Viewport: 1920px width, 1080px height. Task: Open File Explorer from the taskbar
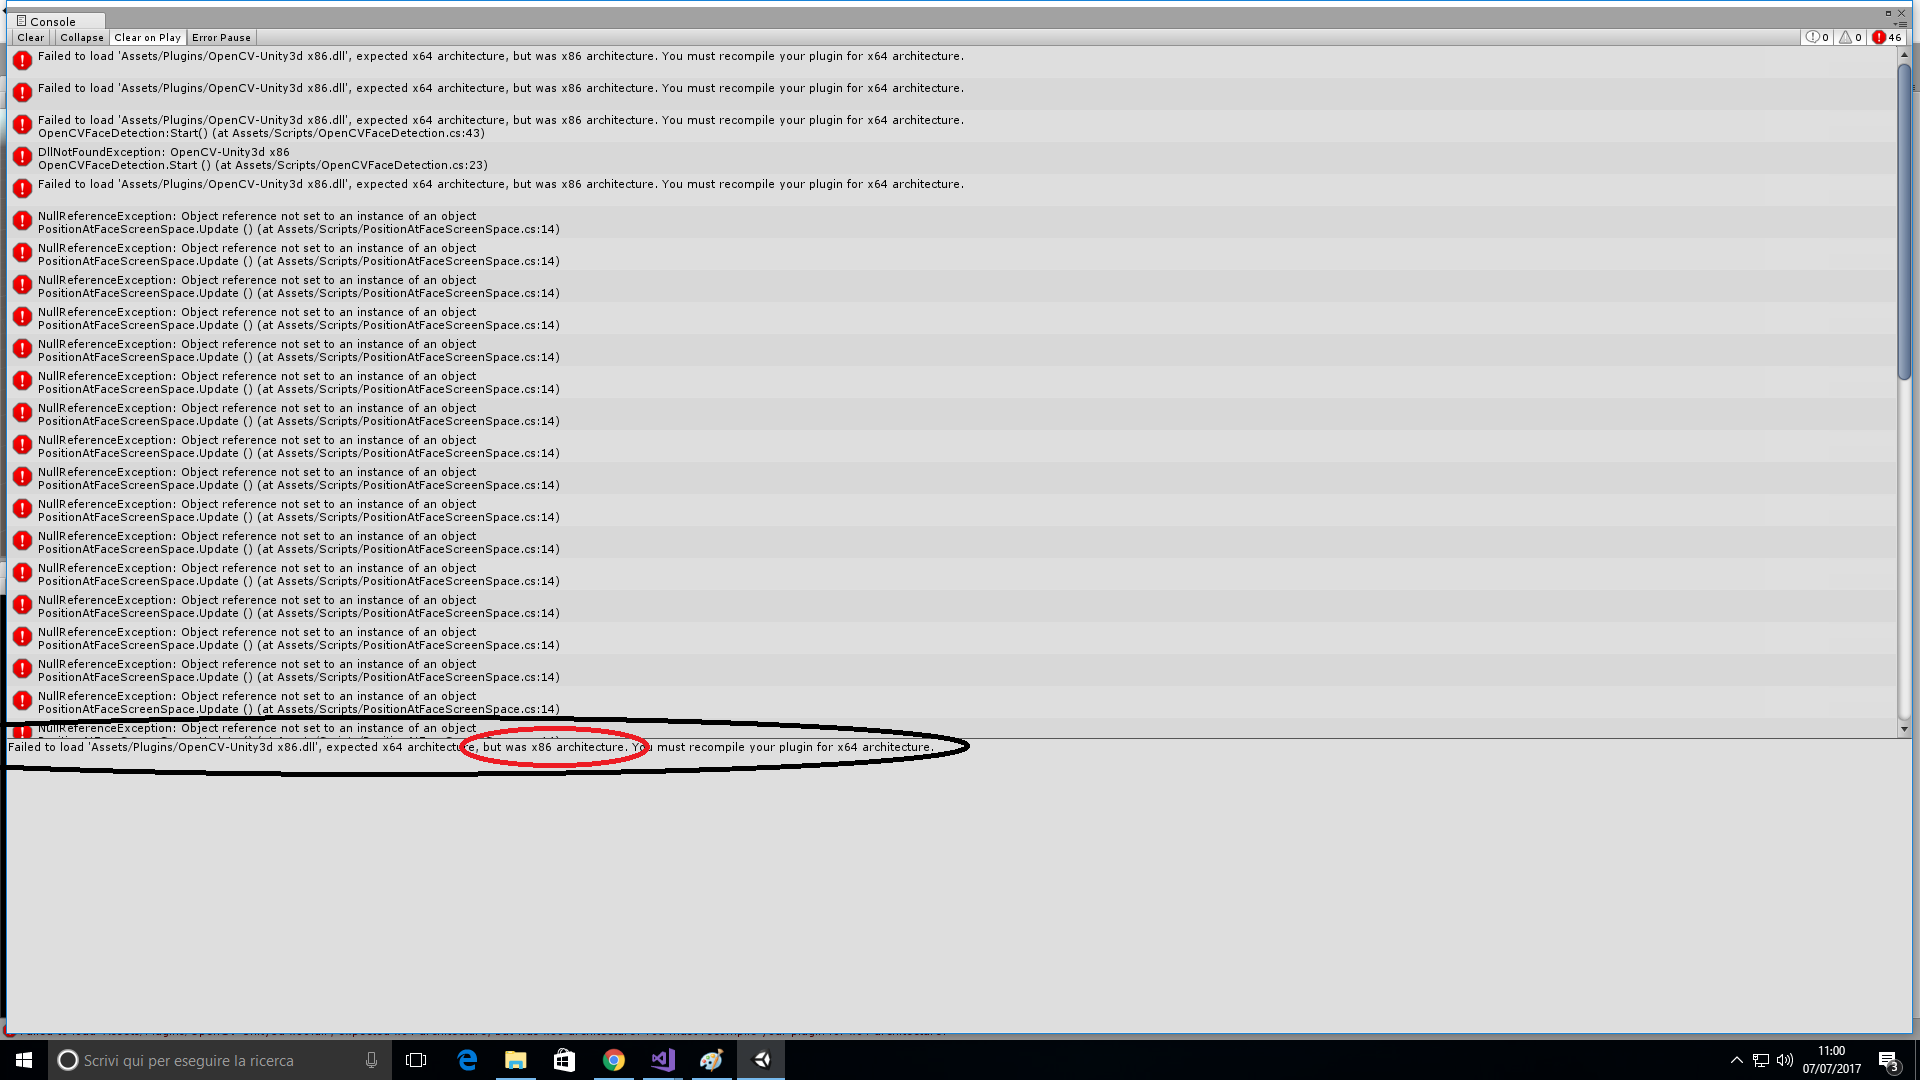[x=515, y=1060]
